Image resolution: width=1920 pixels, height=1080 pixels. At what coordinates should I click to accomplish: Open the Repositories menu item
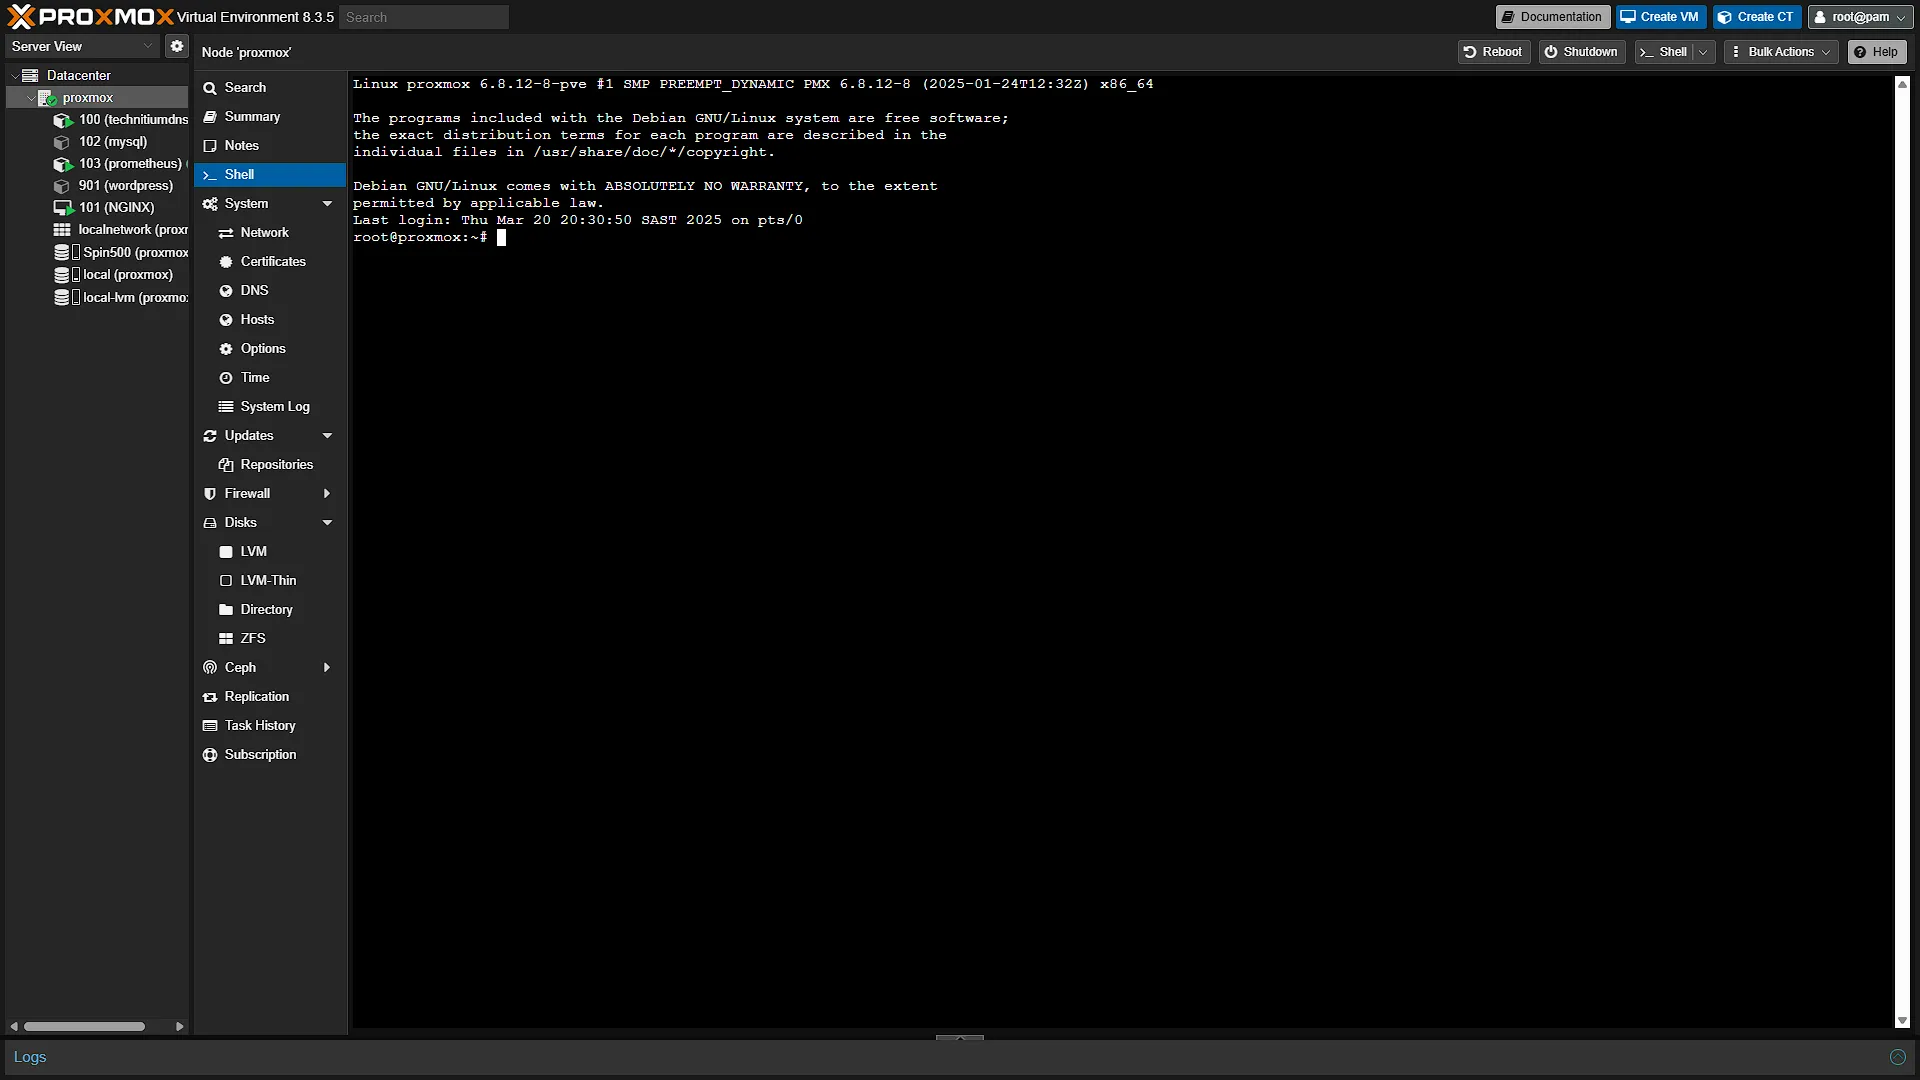click(270, 465)
